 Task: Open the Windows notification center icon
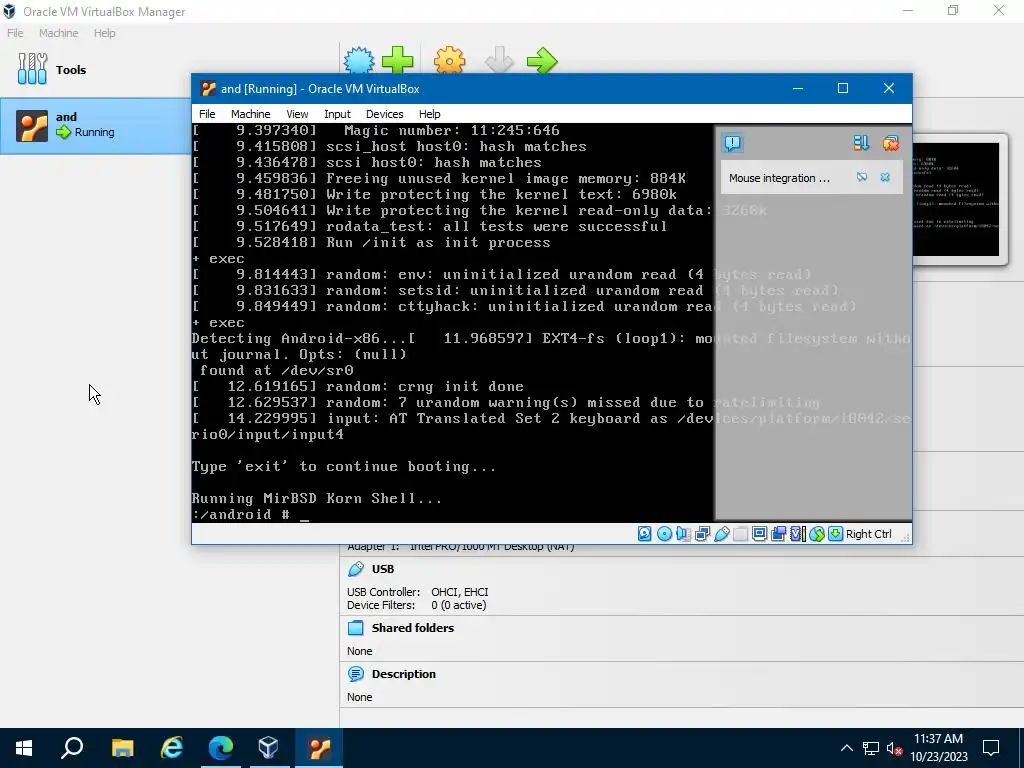(x=991, y=748)
